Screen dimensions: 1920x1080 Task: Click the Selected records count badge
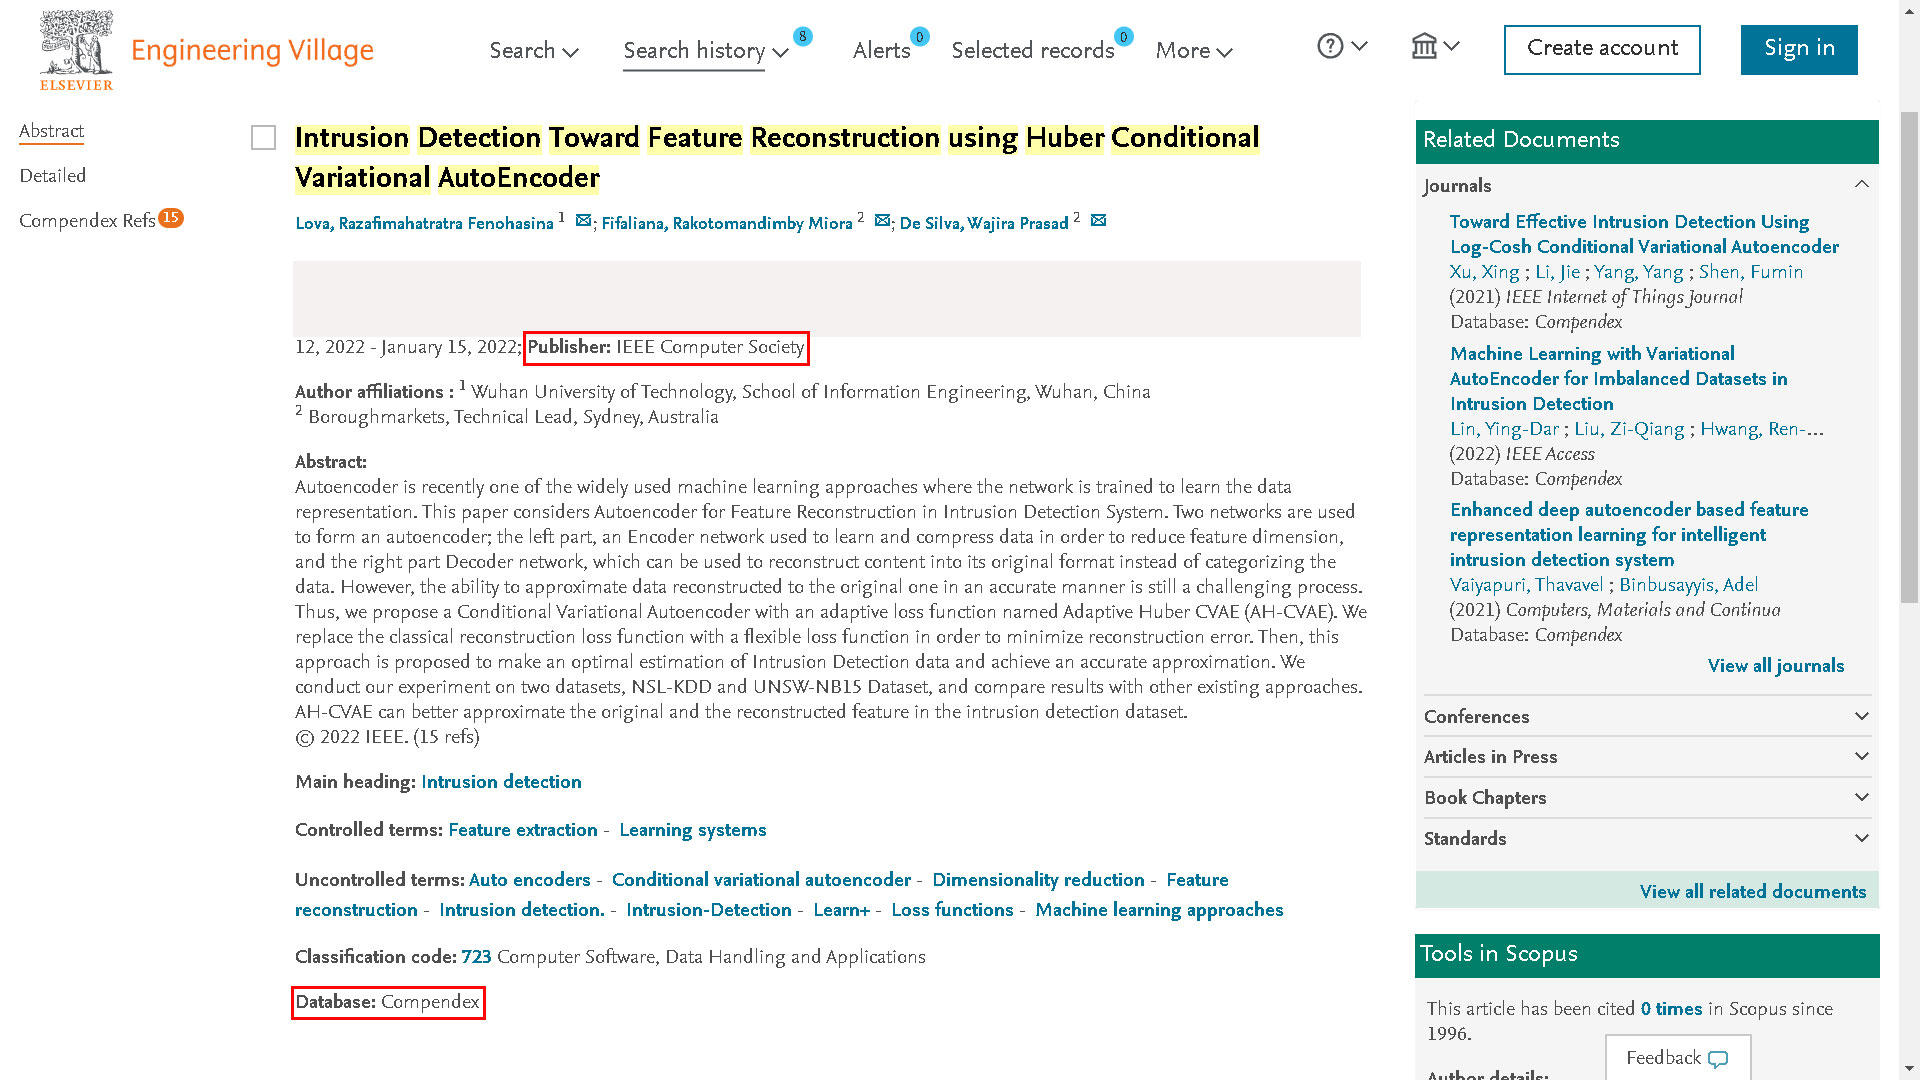(x=1124, y=37)
